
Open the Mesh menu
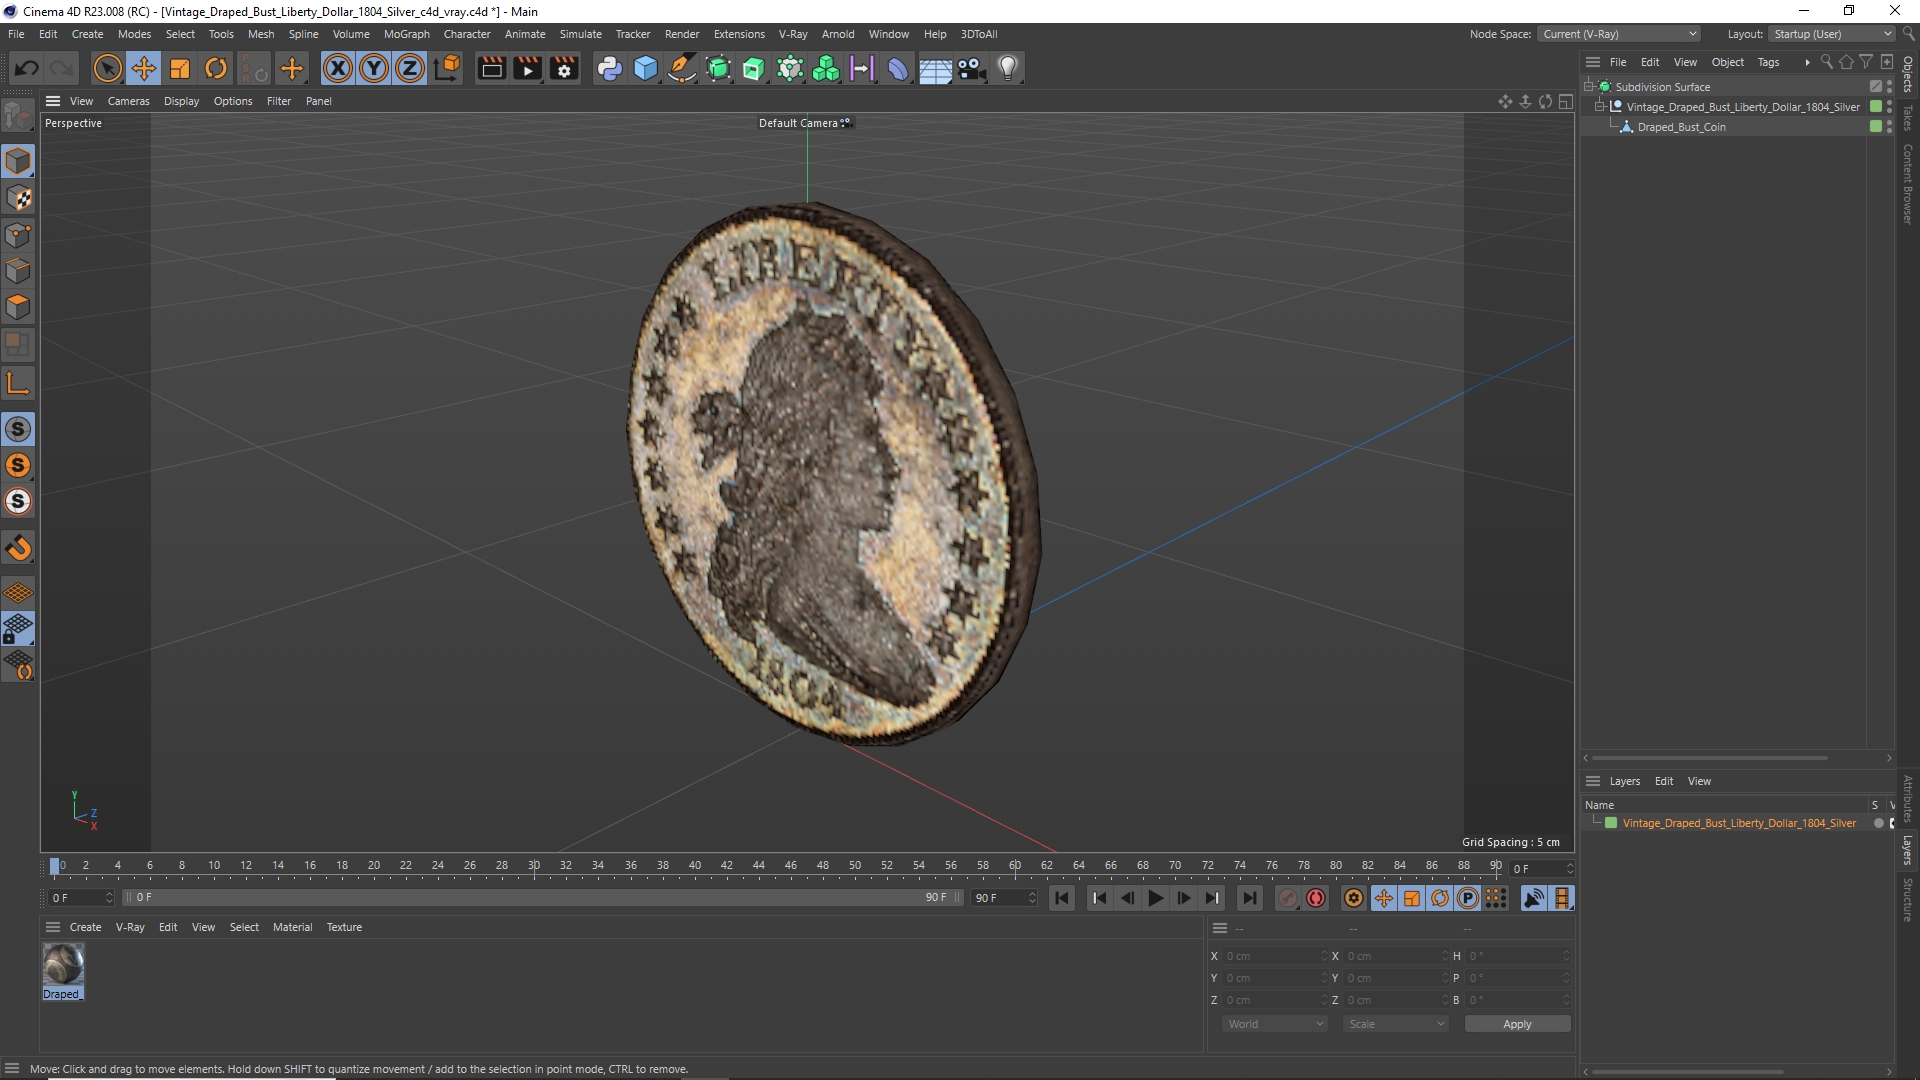tap(261, 34)
